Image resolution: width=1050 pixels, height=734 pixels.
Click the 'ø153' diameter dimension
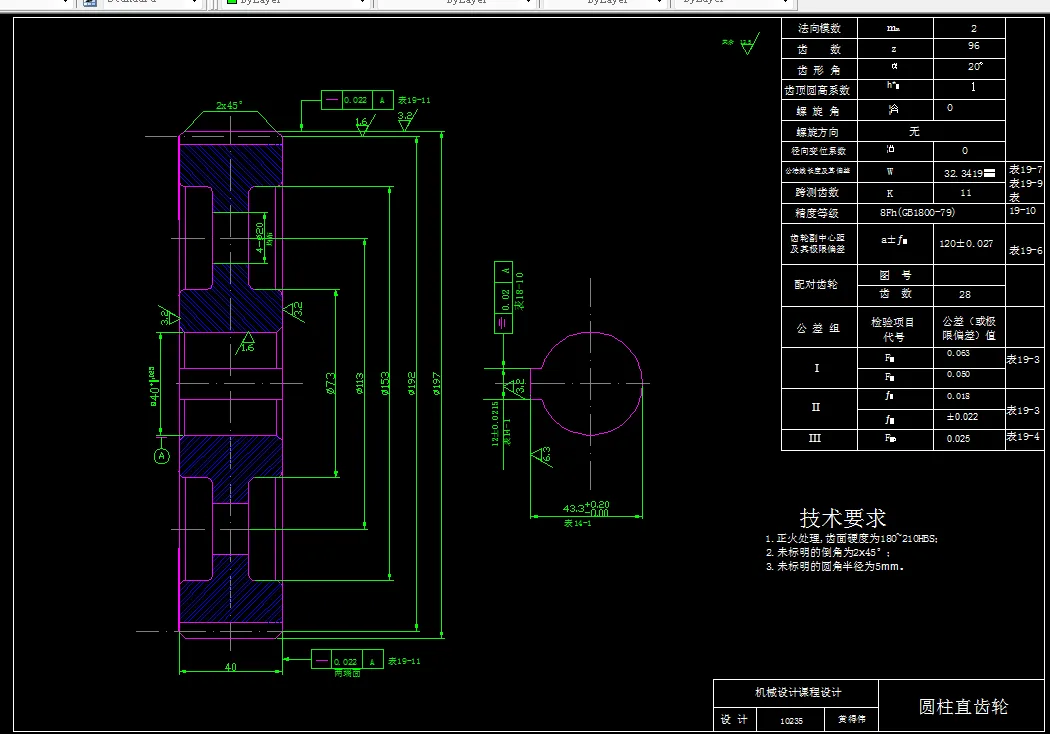click(x=385, y=383)
